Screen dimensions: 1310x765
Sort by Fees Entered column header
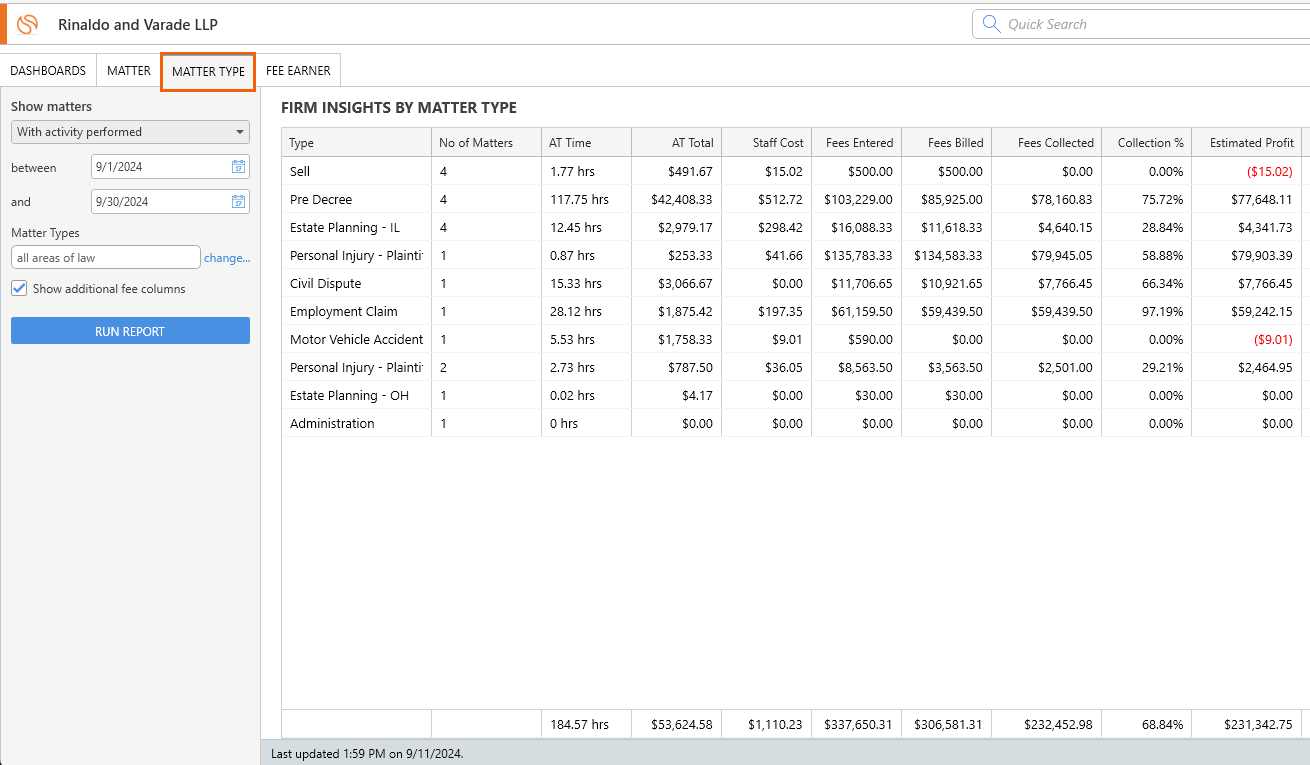(856, 143)
